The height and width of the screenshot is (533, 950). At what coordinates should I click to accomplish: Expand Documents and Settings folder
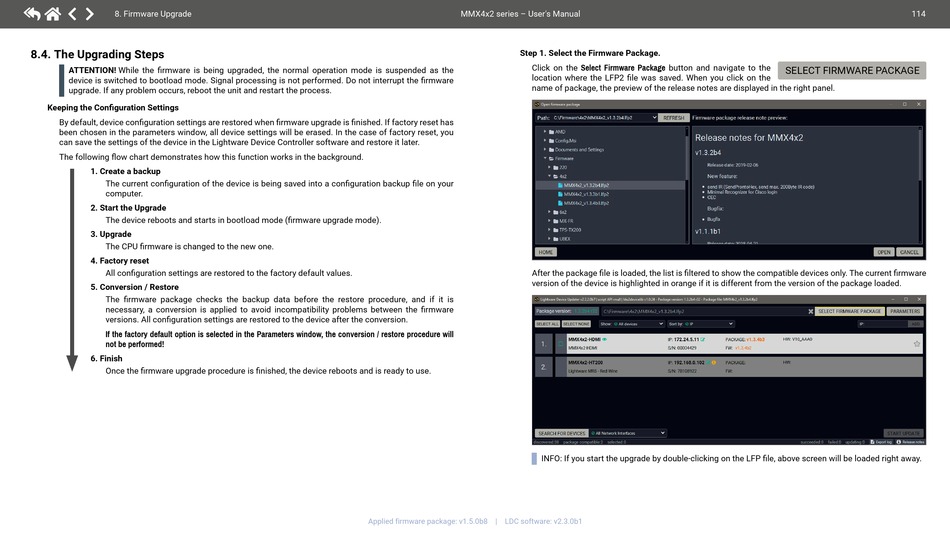pos(545,150)
